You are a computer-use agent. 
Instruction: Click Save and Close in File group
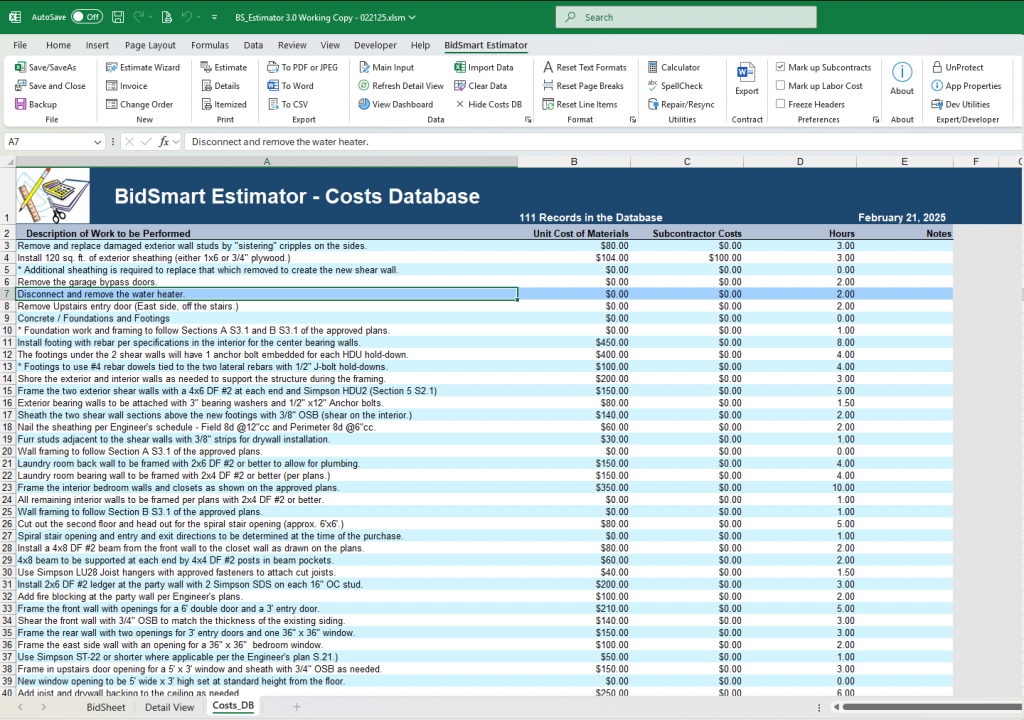(x=50, y=86)
